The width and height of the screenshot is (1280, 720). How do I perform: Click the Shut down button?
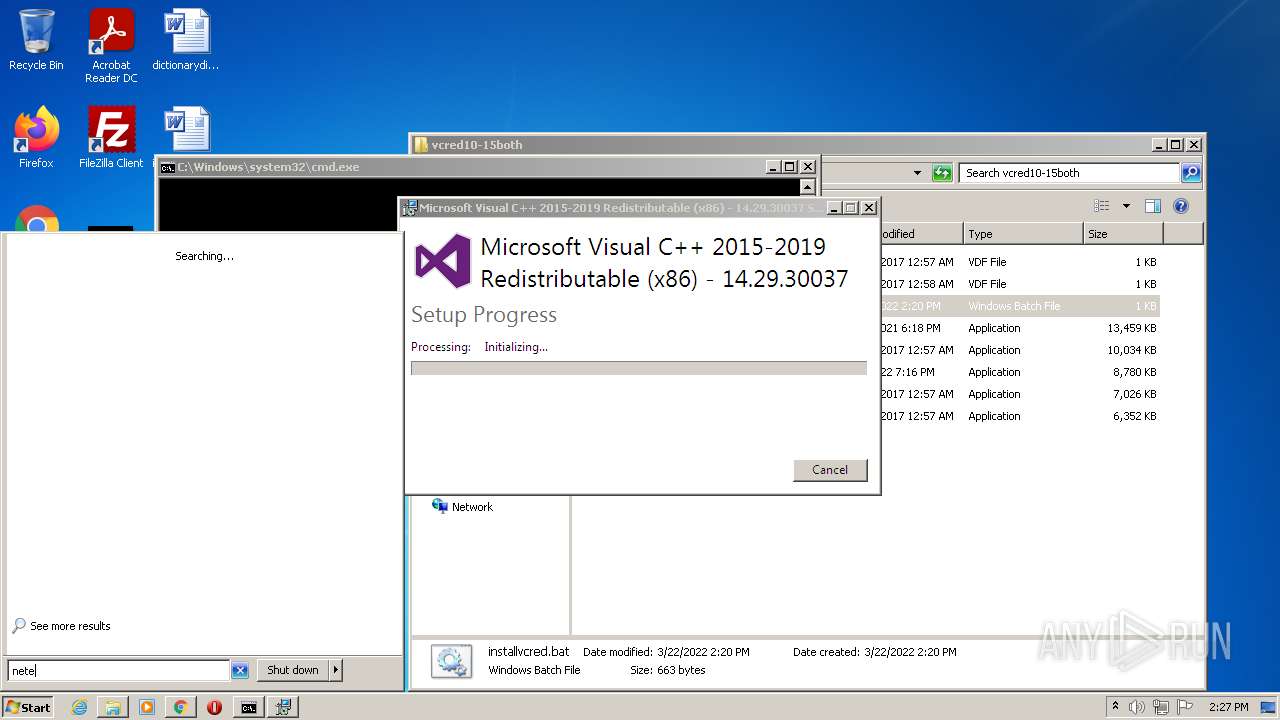coord(292,670)
